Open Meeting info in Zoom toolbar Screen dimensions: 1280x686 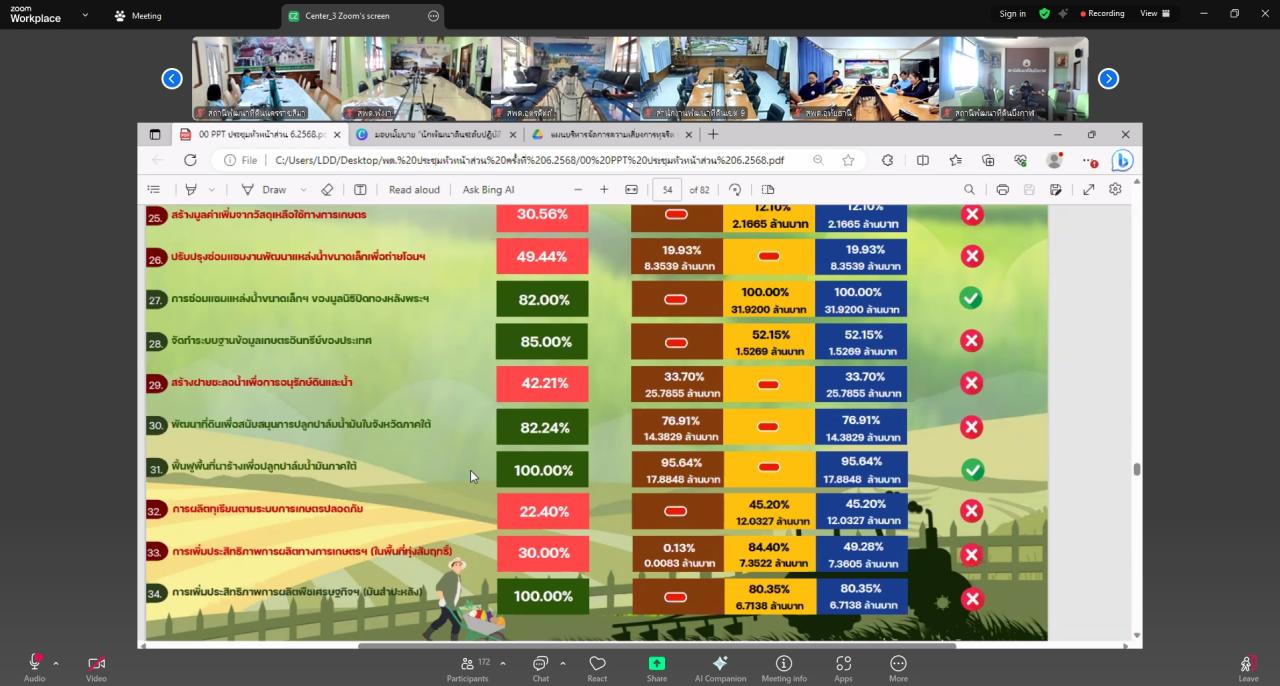[783, 664]
